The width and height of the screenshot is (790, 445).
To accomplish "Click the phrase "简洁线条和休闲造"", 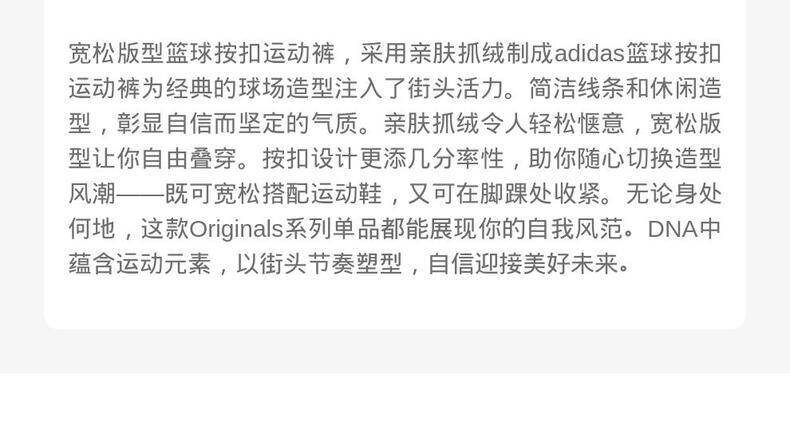I will [x=625, y=89].
